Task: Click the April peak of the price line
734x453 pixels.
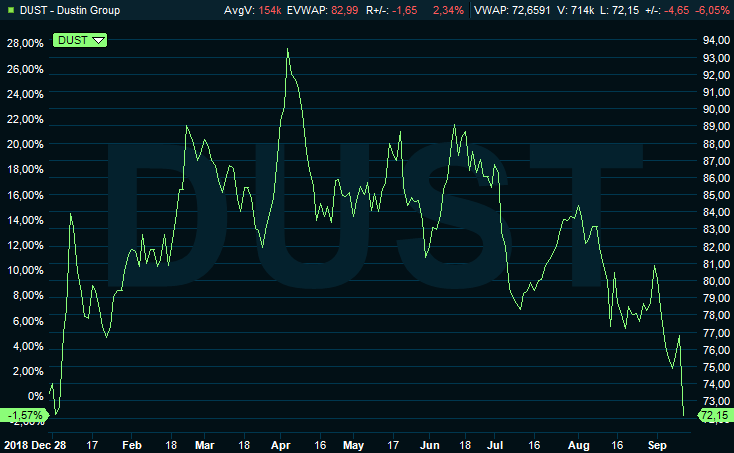Action: click(x=287, y=49)
